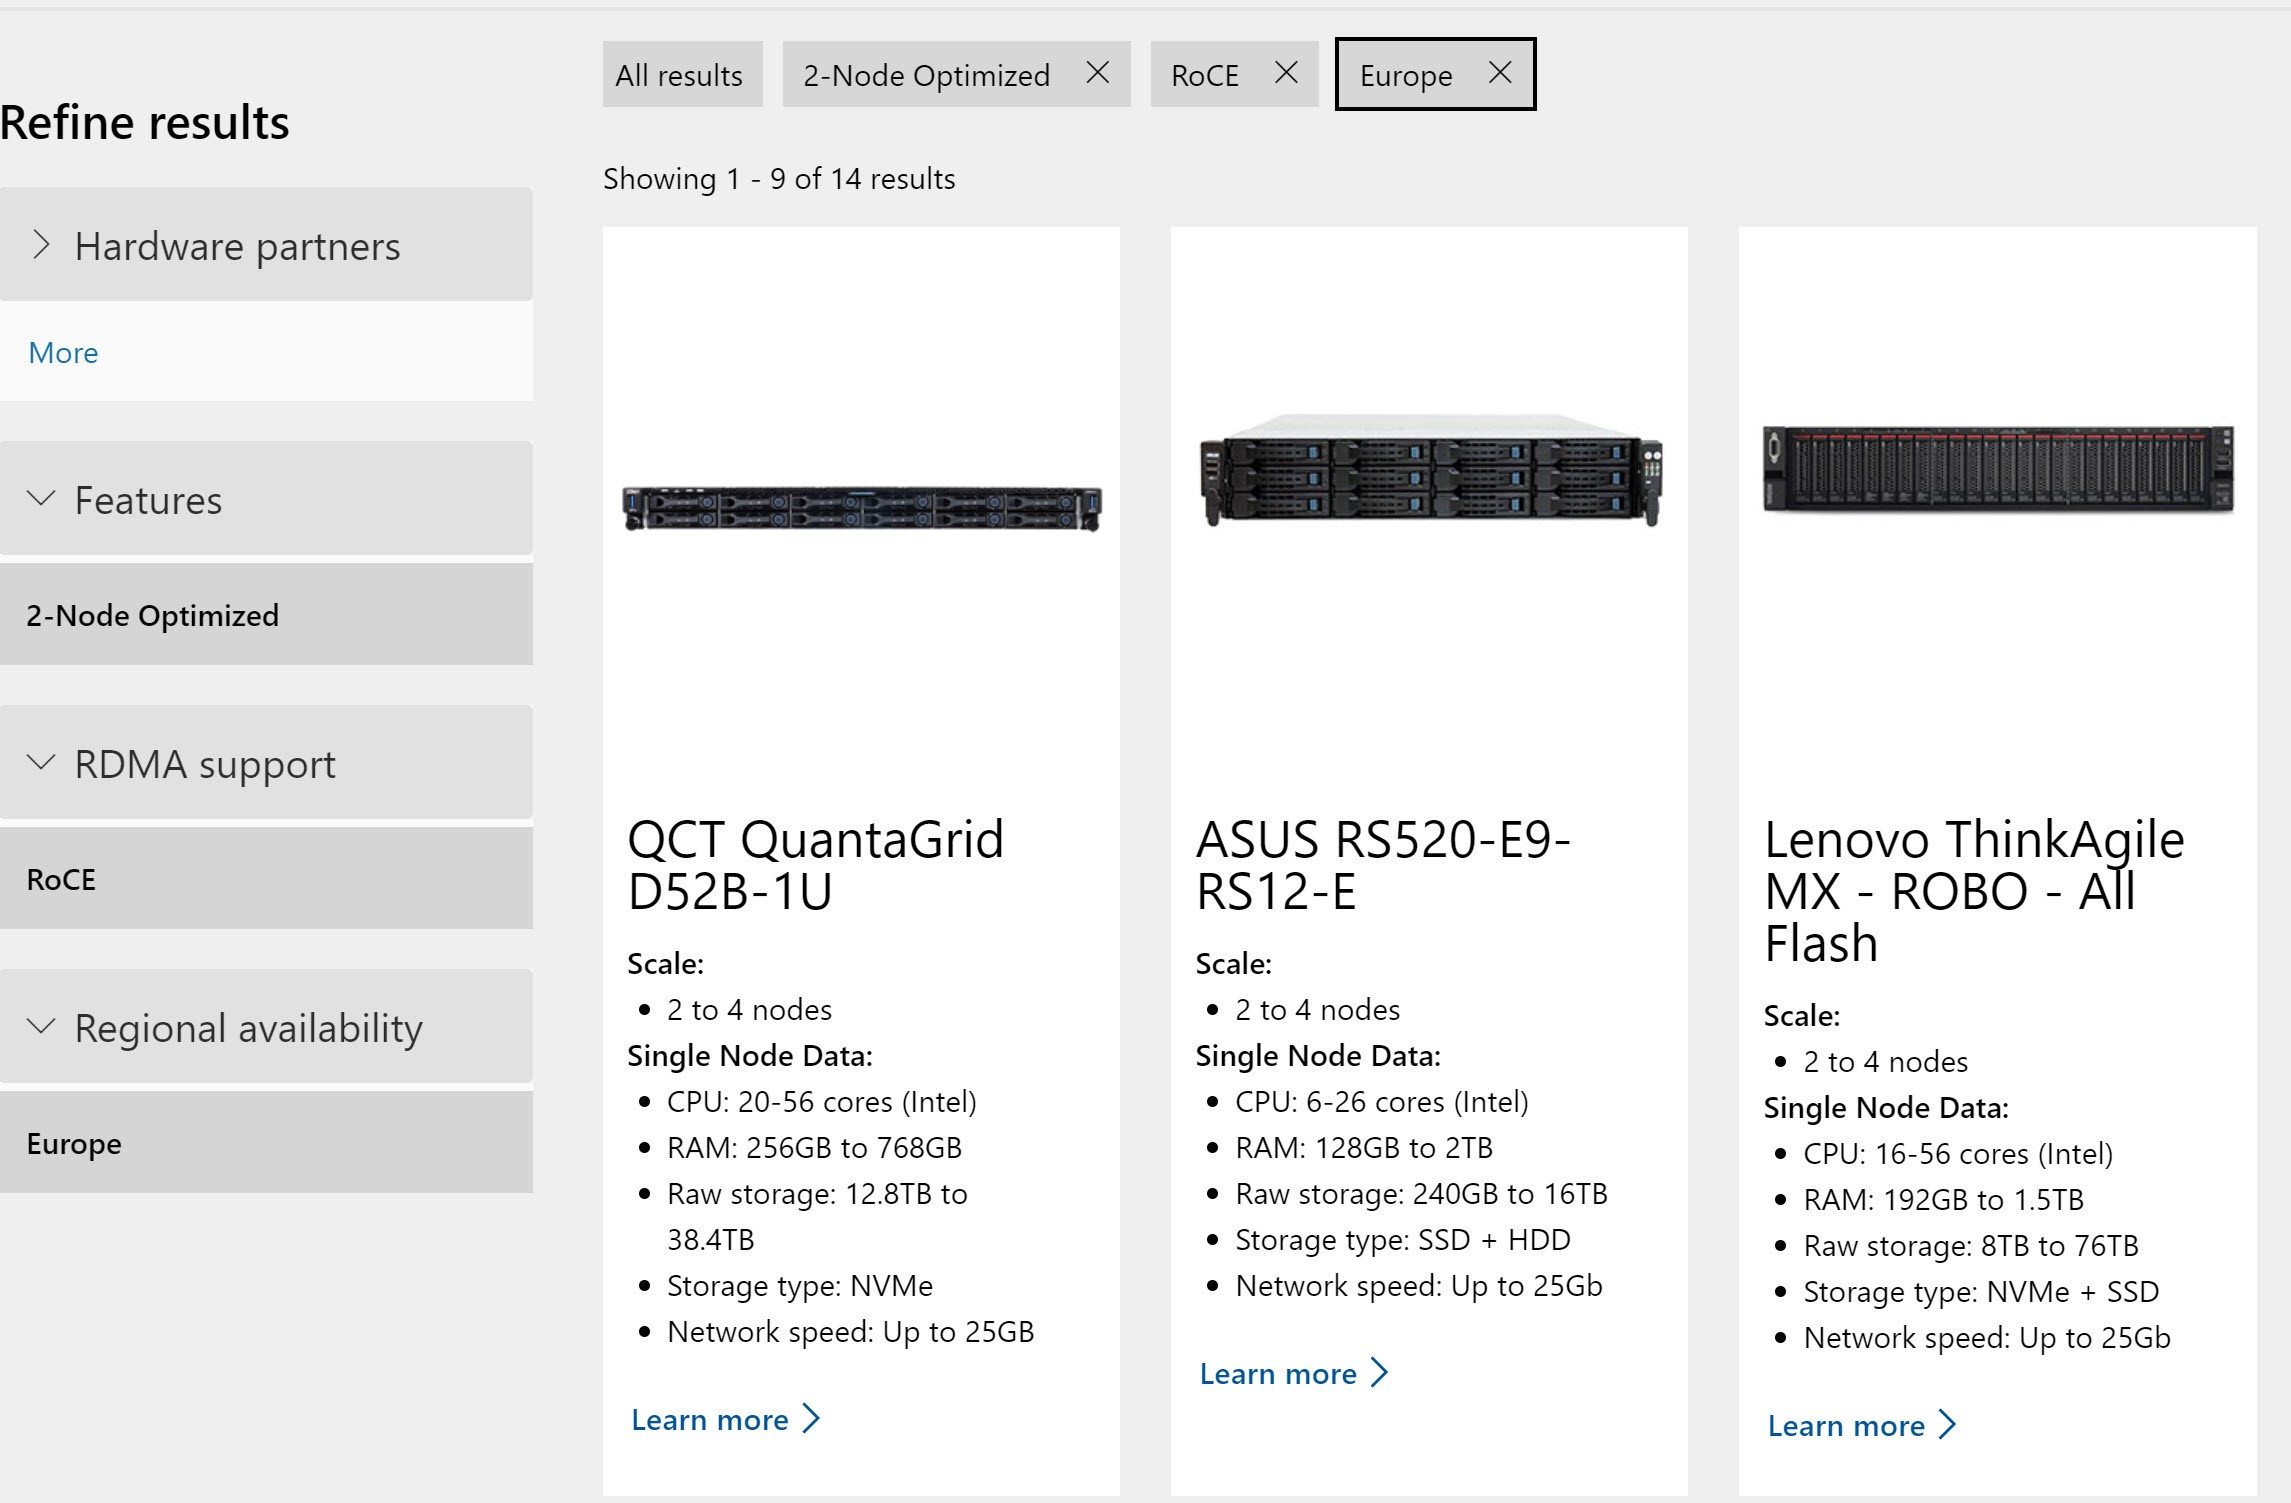Open Learn more for Lenovo ThinkAgile MX

[x=1862, y=1425]
